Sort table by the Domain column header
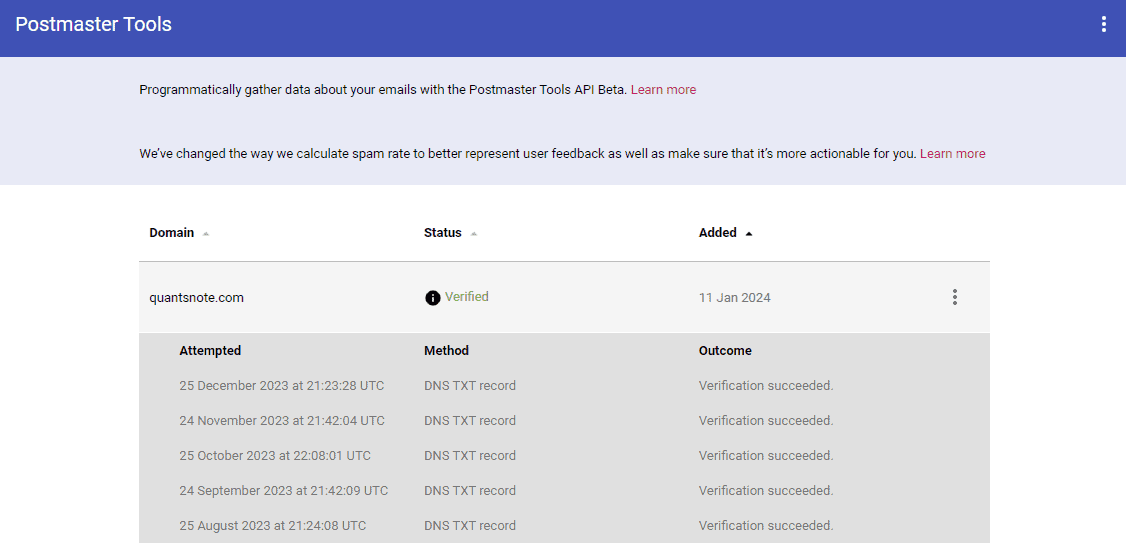The width and height of the screenshot is (1126, 553). coord(172,233)
